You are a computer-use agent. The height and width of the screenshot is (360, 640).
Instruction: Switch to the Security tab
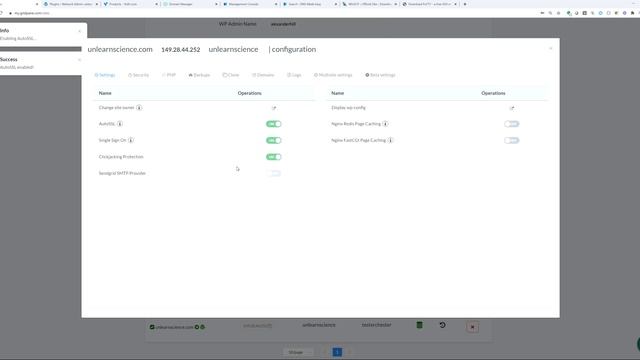138,75
